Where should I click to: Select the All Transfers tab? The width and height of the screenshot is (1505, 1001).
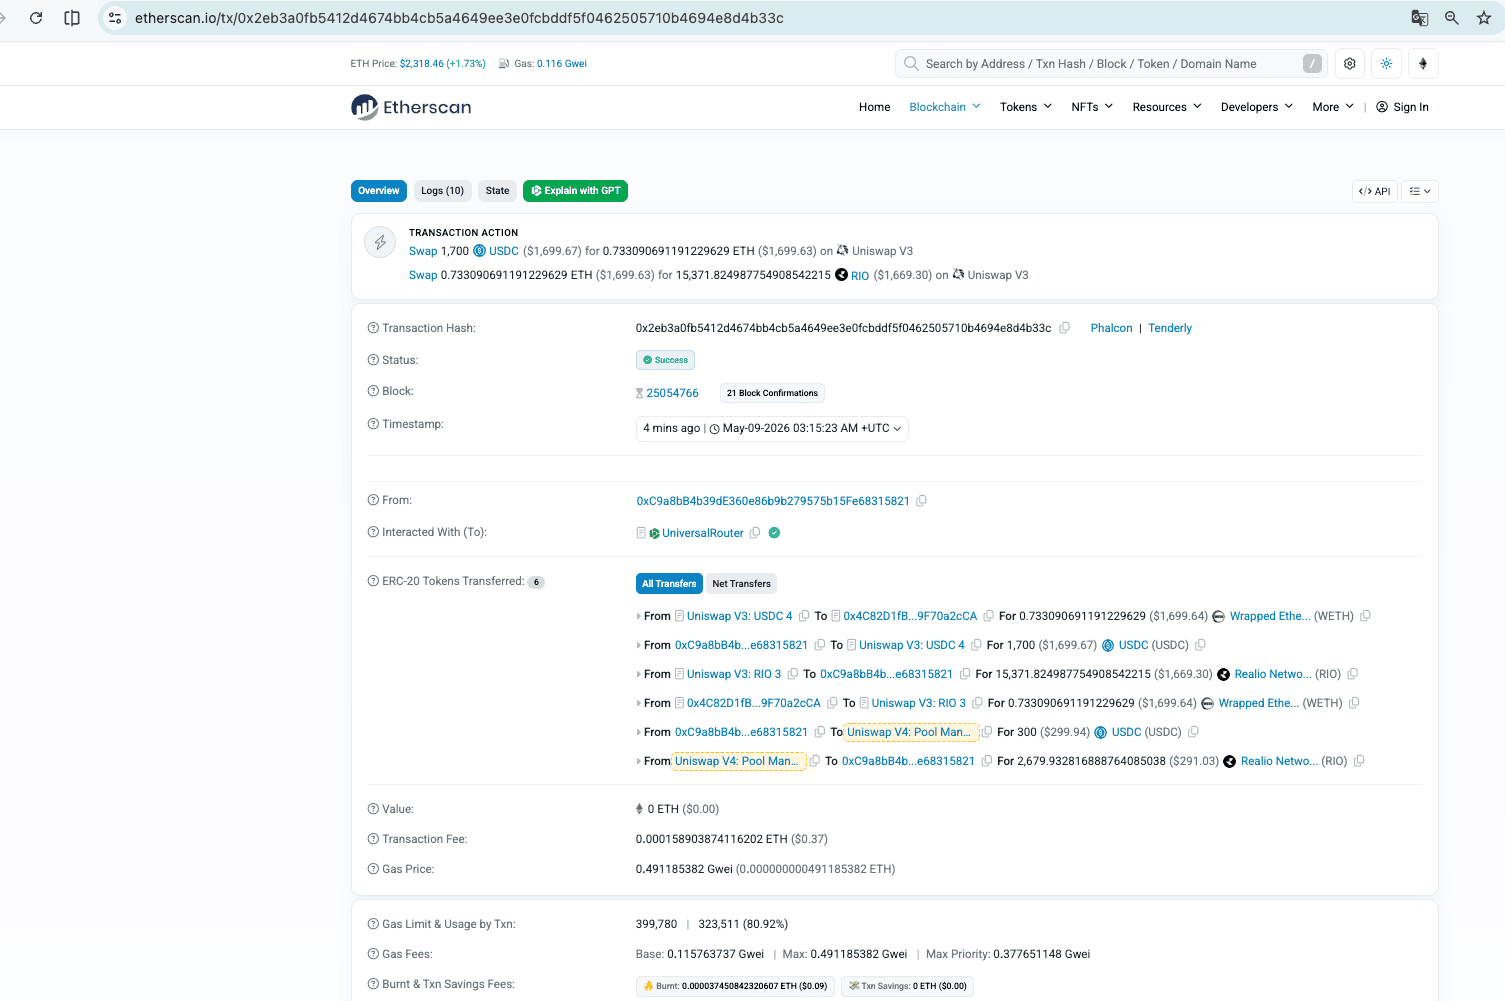click(x=669, y=584)
